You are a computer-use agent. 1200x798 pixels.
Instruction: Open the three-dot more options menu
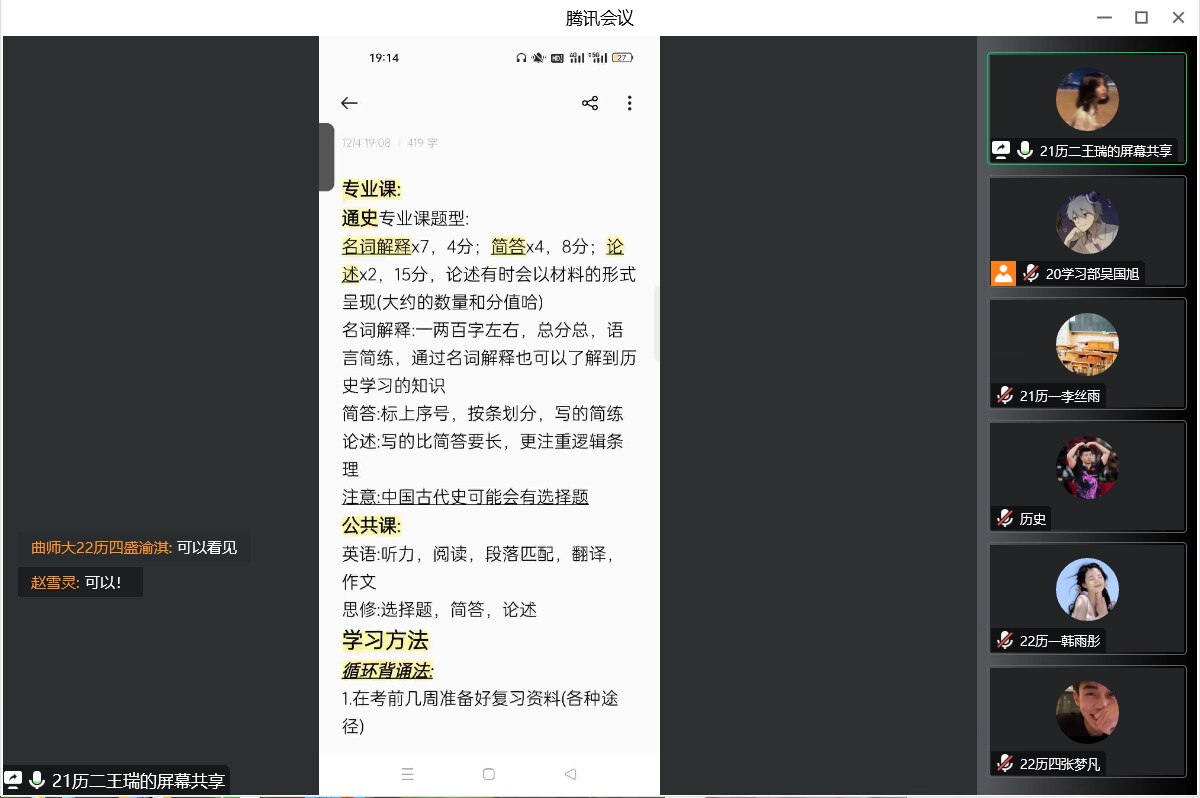click(629, 103)
